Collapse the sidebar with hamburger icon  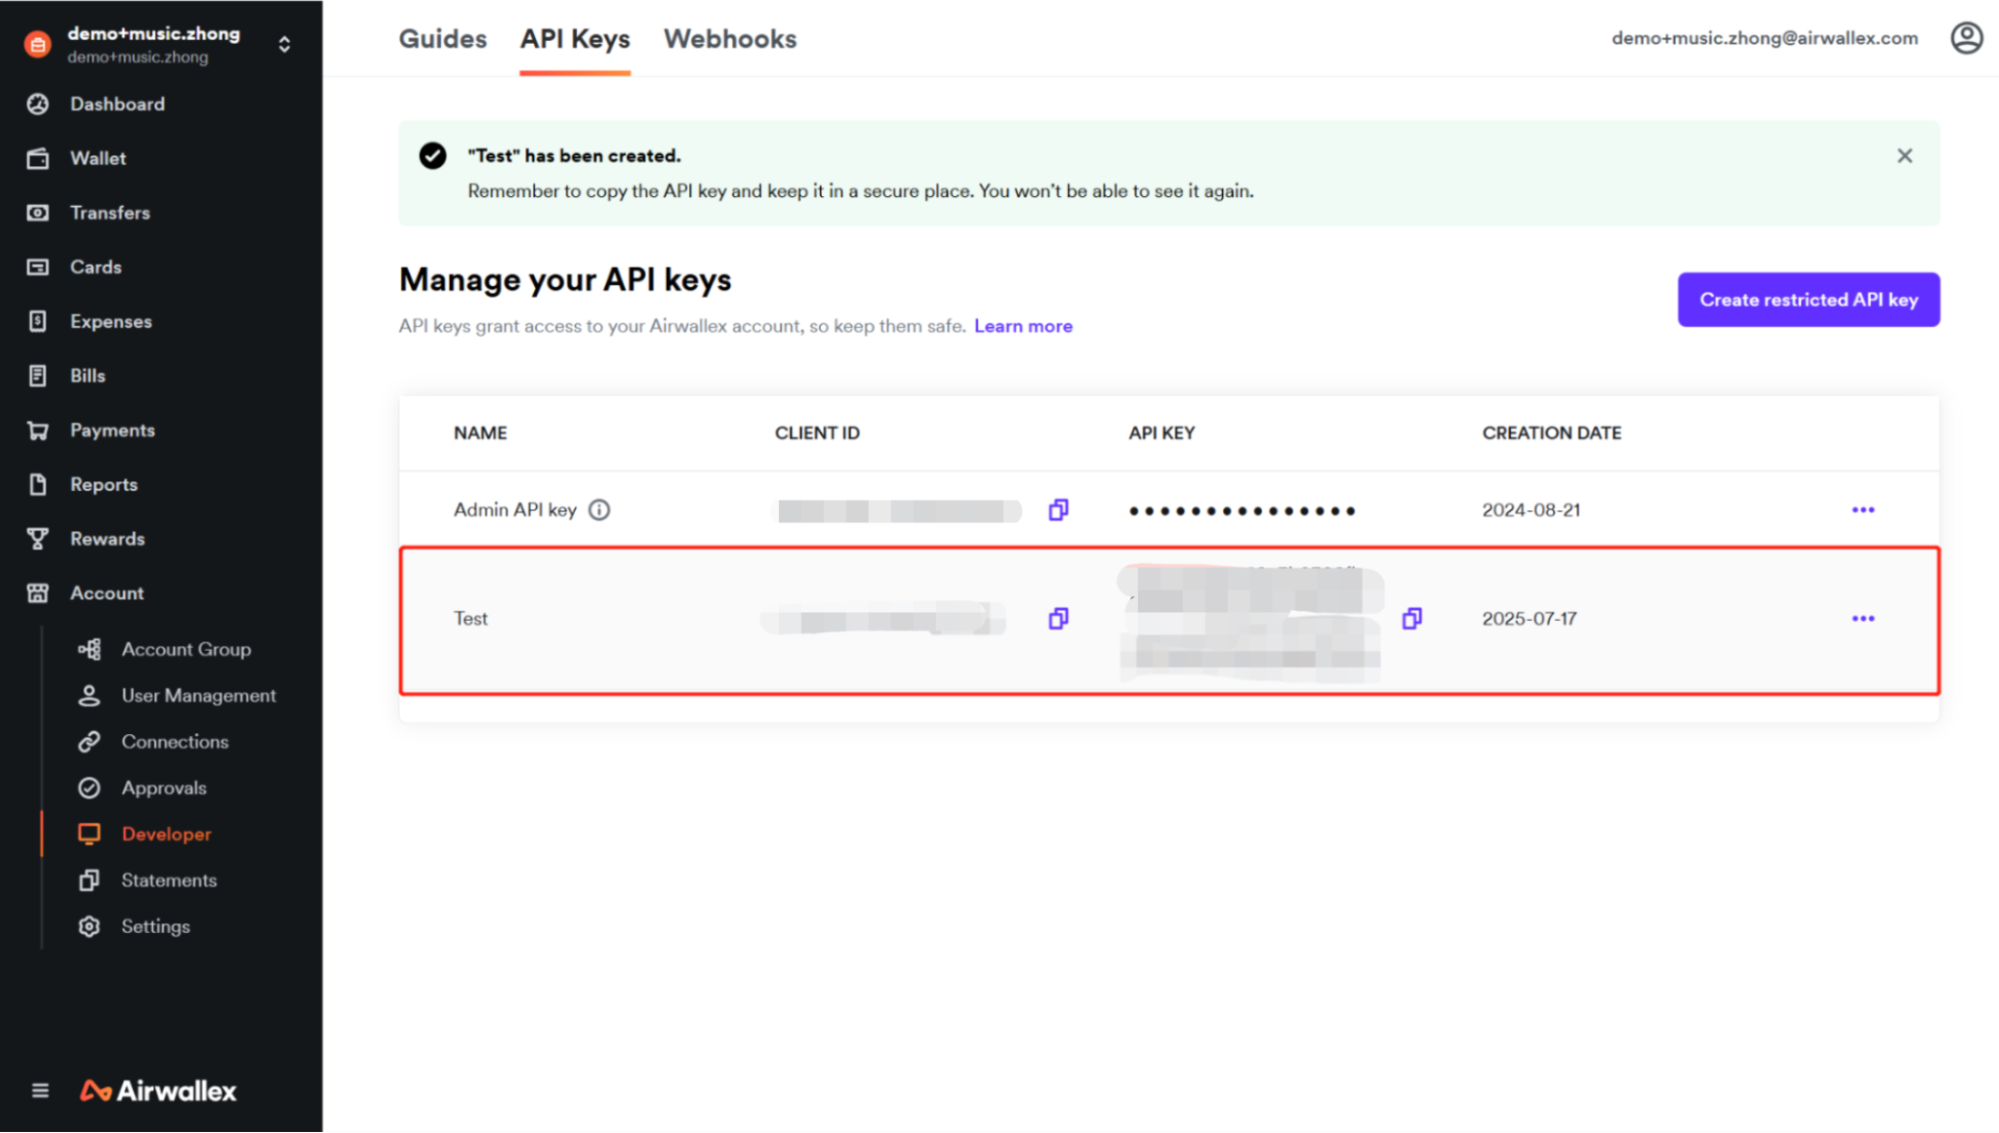40,1090
